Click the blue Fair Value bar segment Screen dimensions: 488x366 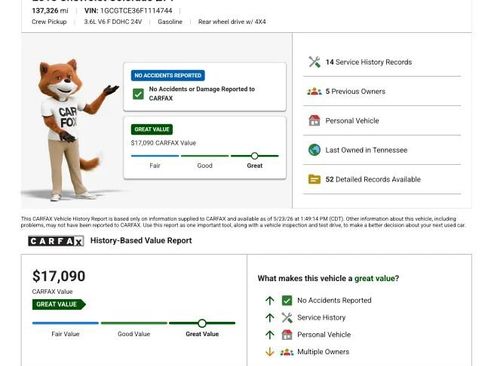click(x=65, y=323)
